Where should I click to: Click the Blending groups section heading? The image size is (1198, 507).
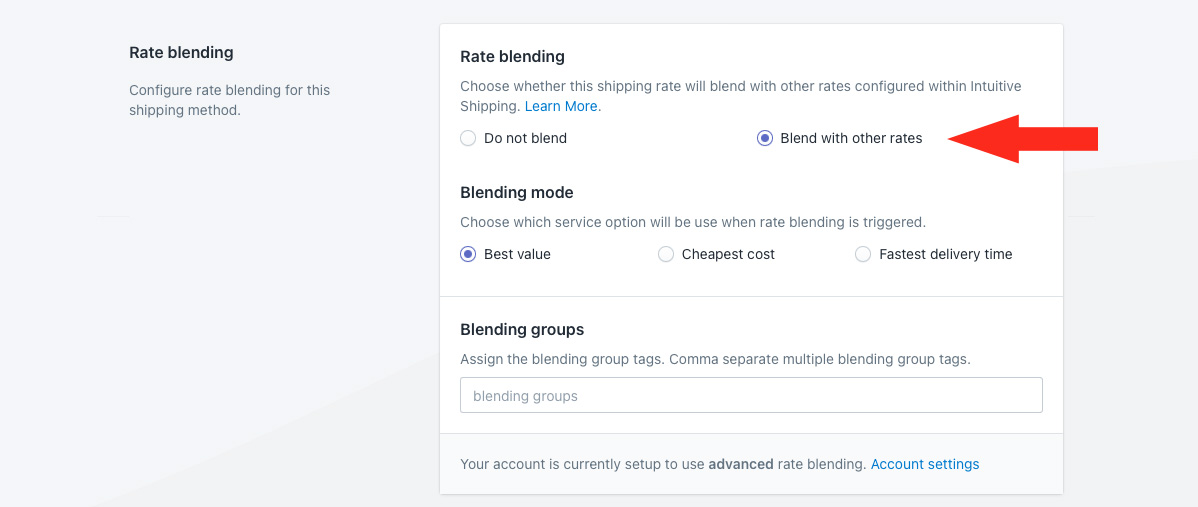[522, 329]
